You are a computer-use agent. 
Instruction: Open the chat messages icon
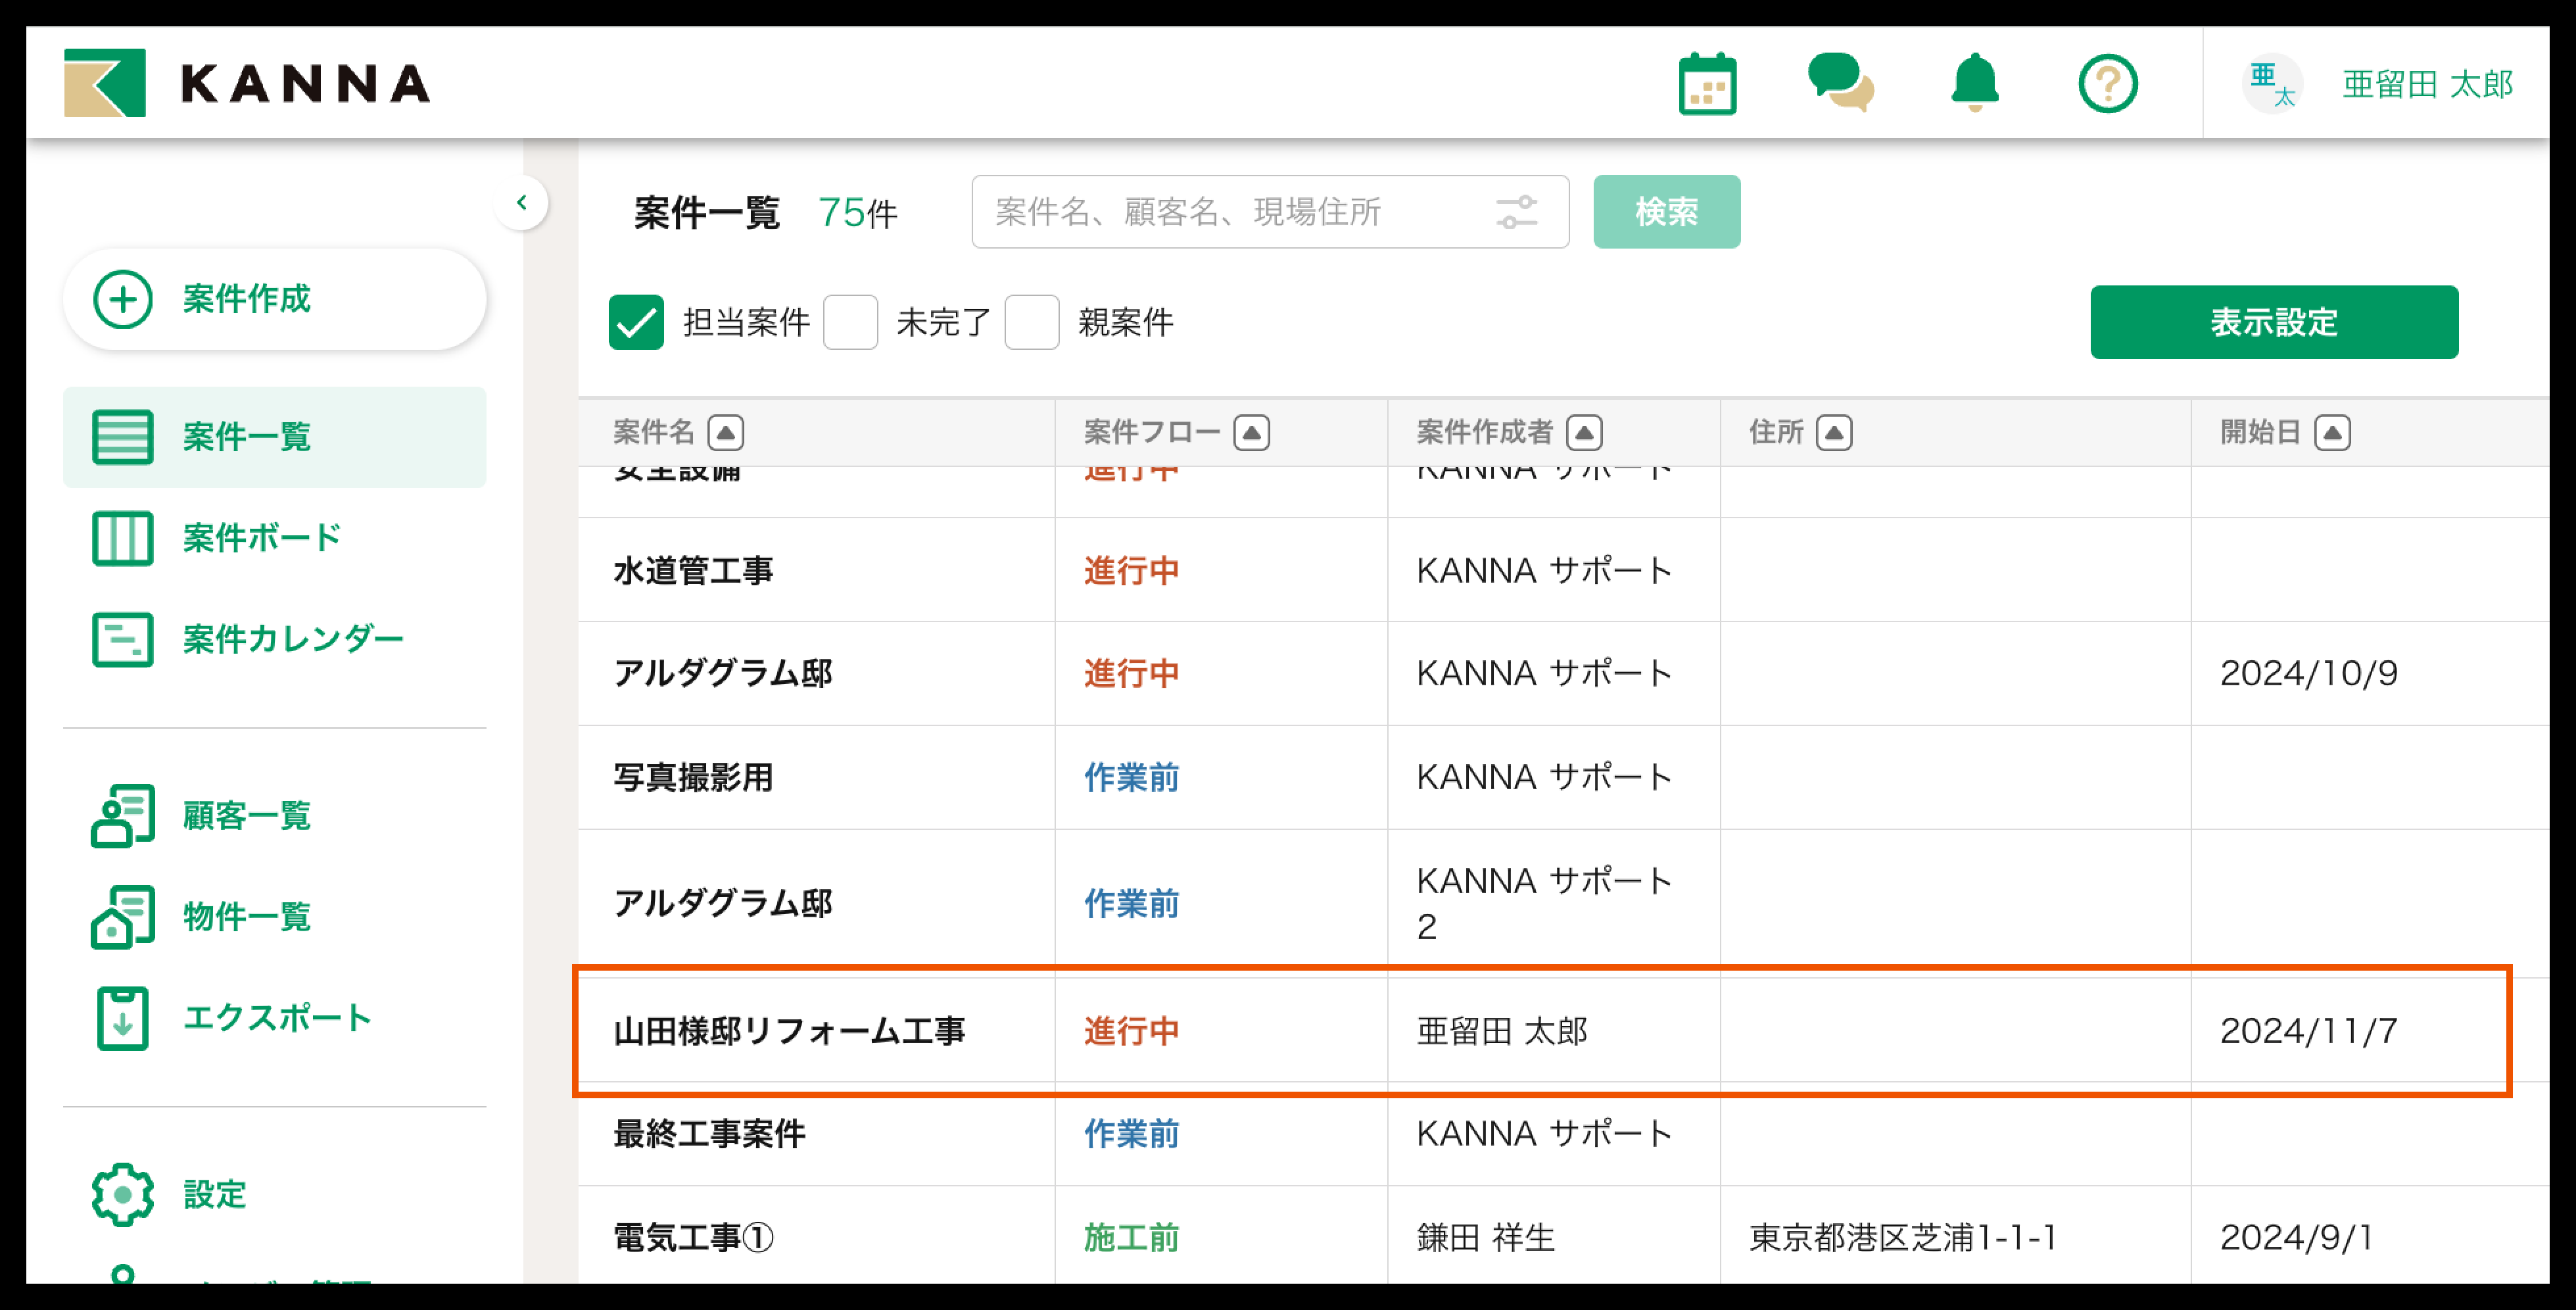(1840, 83)
